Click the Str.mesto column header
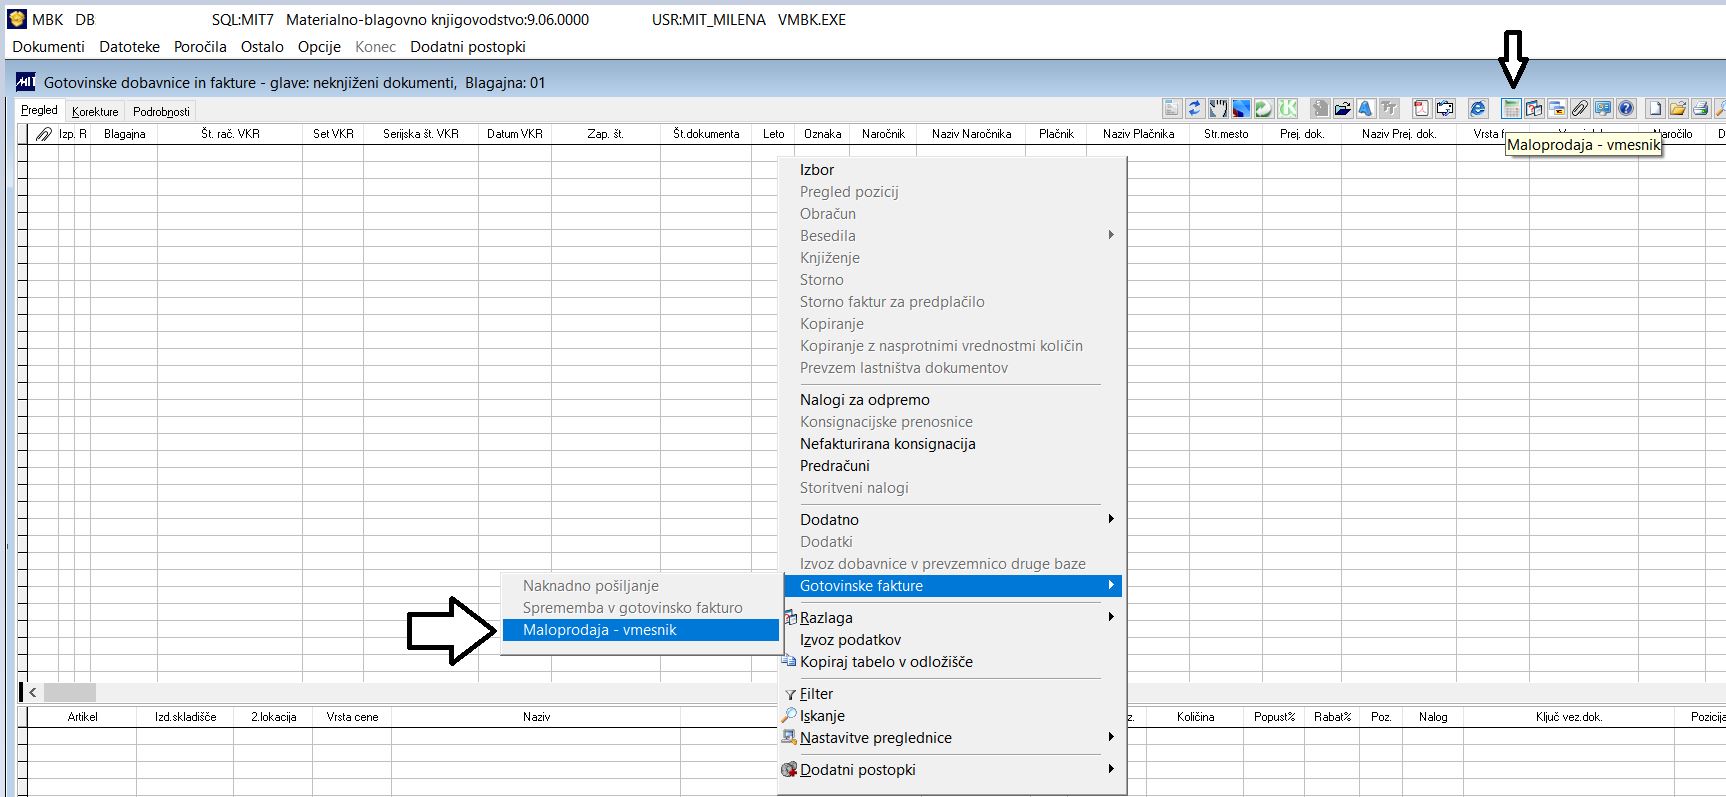Screen dimensions: 1726x797 tap(1226, 133)
